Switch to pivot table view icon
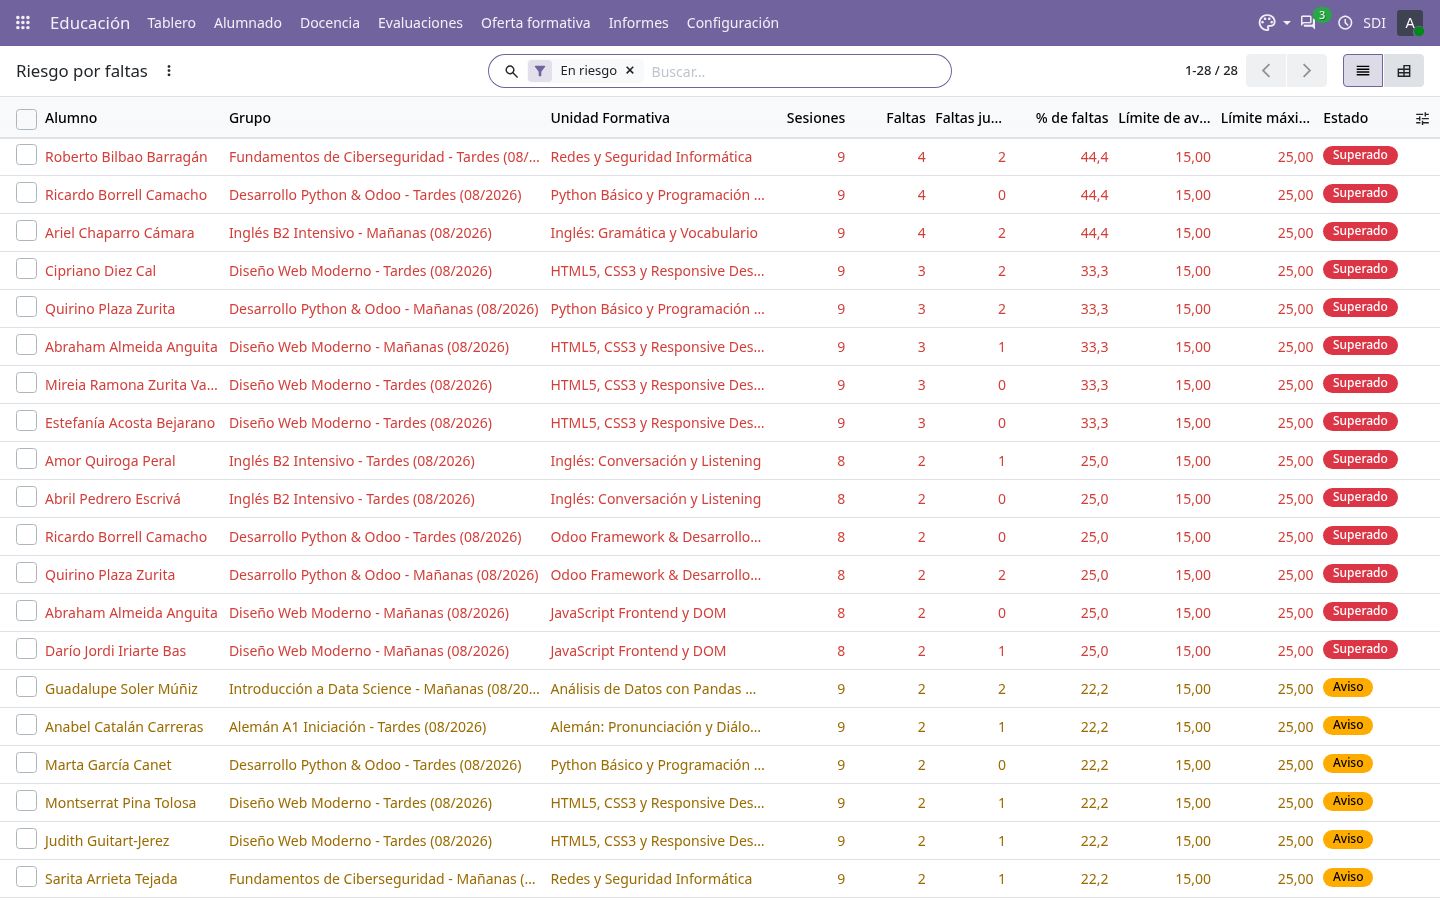 pos(1404,71)
